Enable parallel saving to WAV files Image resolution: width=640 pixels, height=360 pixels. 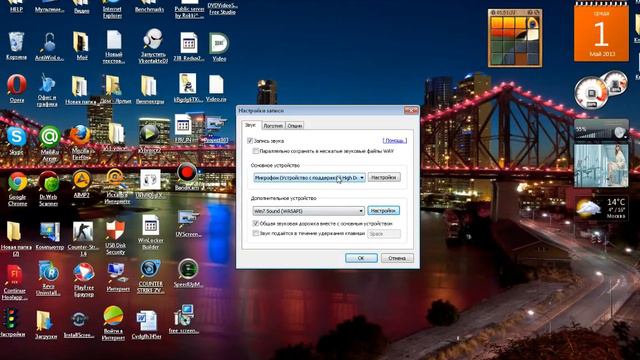(x=256, y=151)
